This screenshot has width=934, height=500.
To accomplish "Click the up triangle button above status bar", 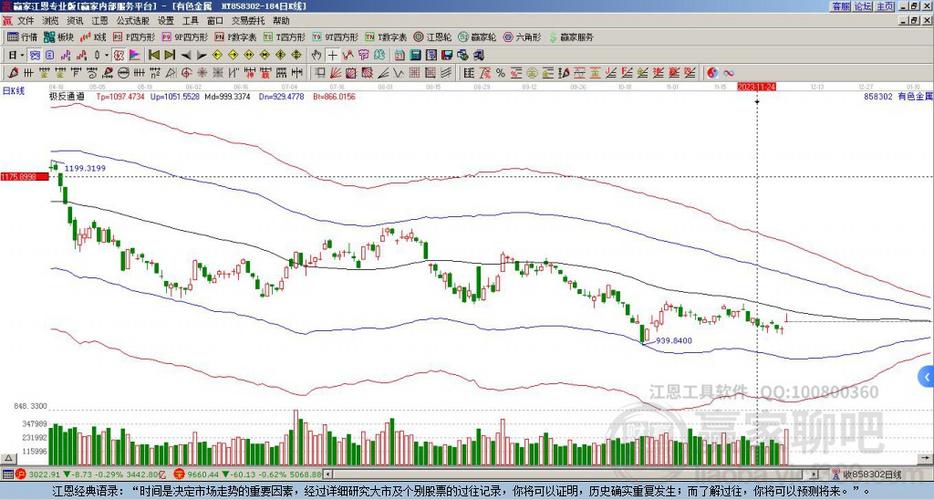I will click(8, 459).
